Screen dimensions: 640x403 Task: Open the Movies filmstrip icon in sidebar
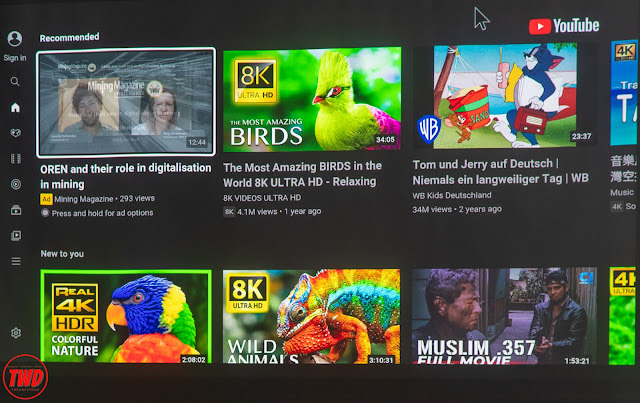tap(16, 158)
